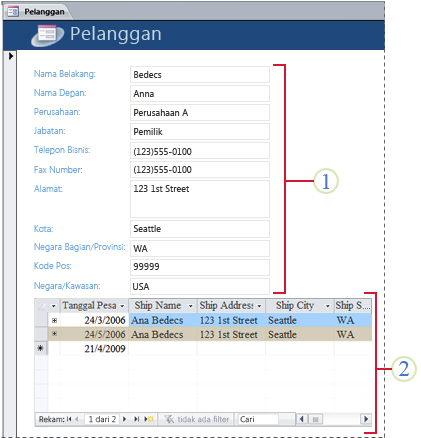Select row selector of 24/3/2006 order

41,320
